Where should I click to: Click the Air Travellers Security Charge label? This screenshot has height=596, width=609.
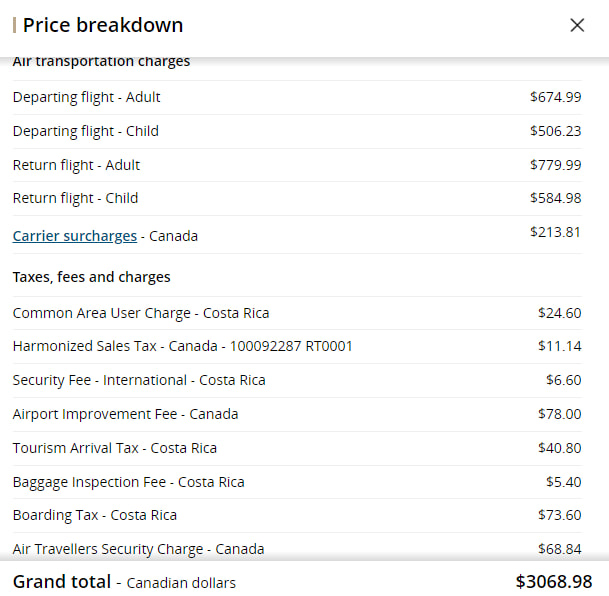(x=138, y=549)
